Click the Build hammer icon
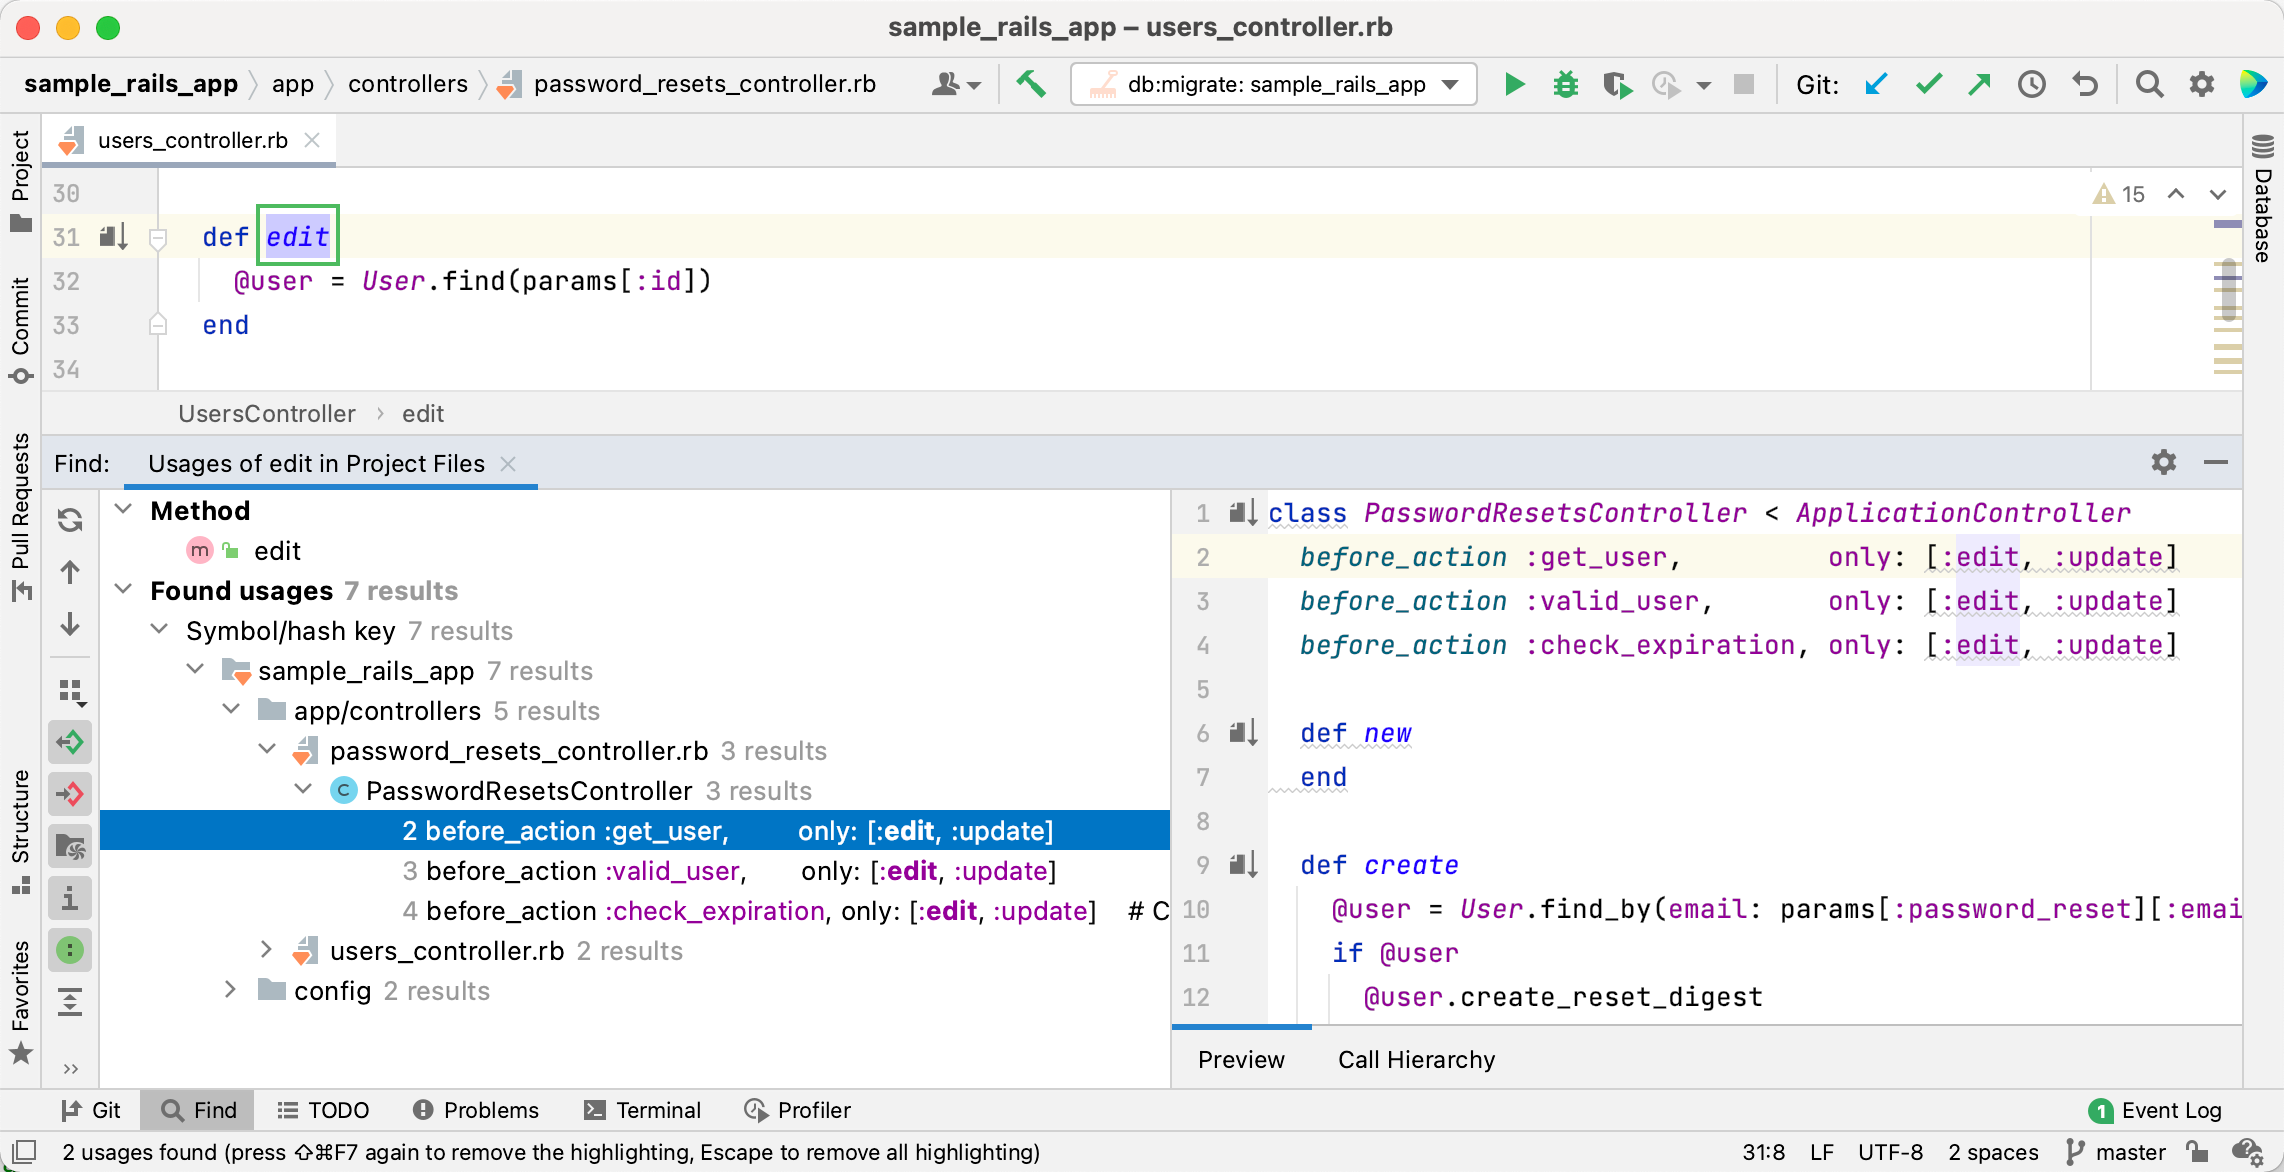Viewport: 2284px width, 1172px height. click(x=1031, y=84)
